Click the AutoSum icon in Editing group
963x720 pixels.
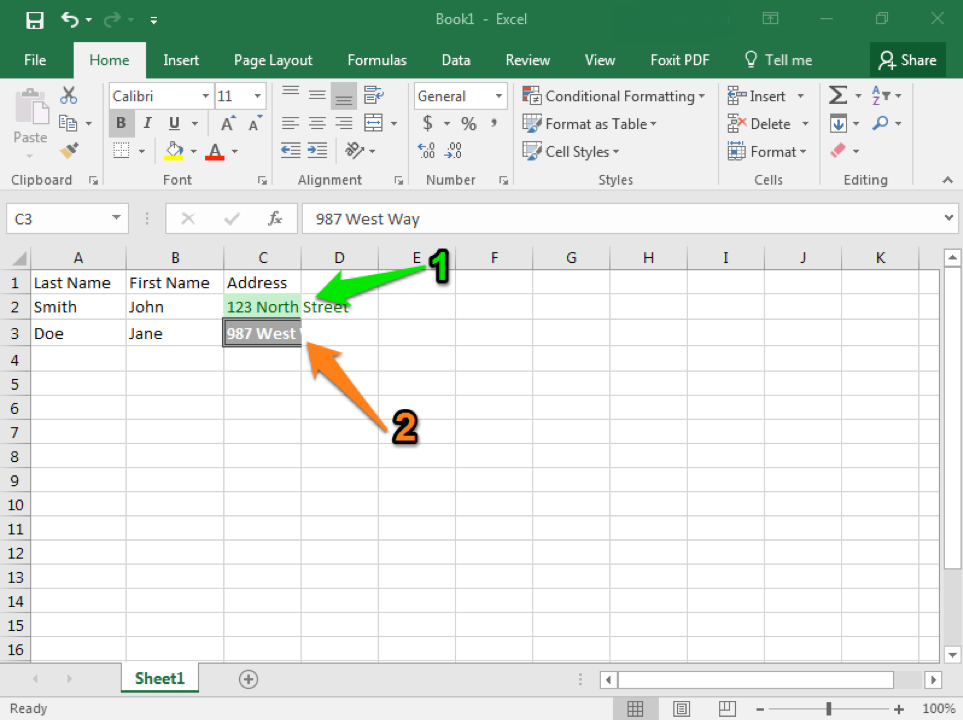tap(837, 95)
